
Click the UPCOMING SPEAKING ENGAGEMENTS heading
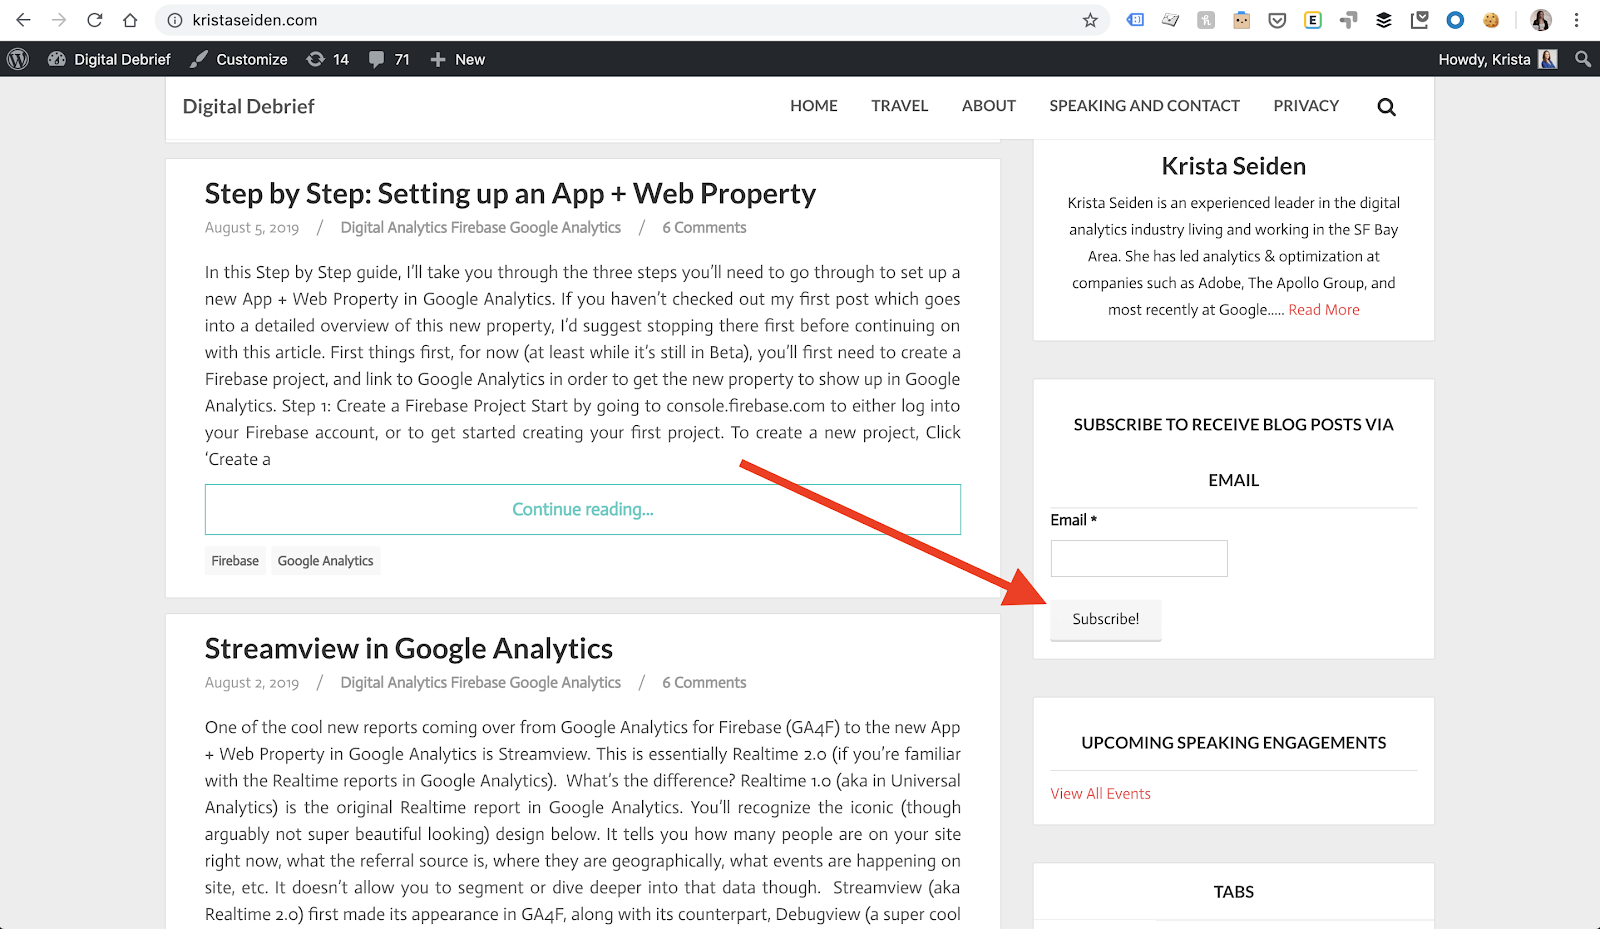click(x=1234, y=742)
